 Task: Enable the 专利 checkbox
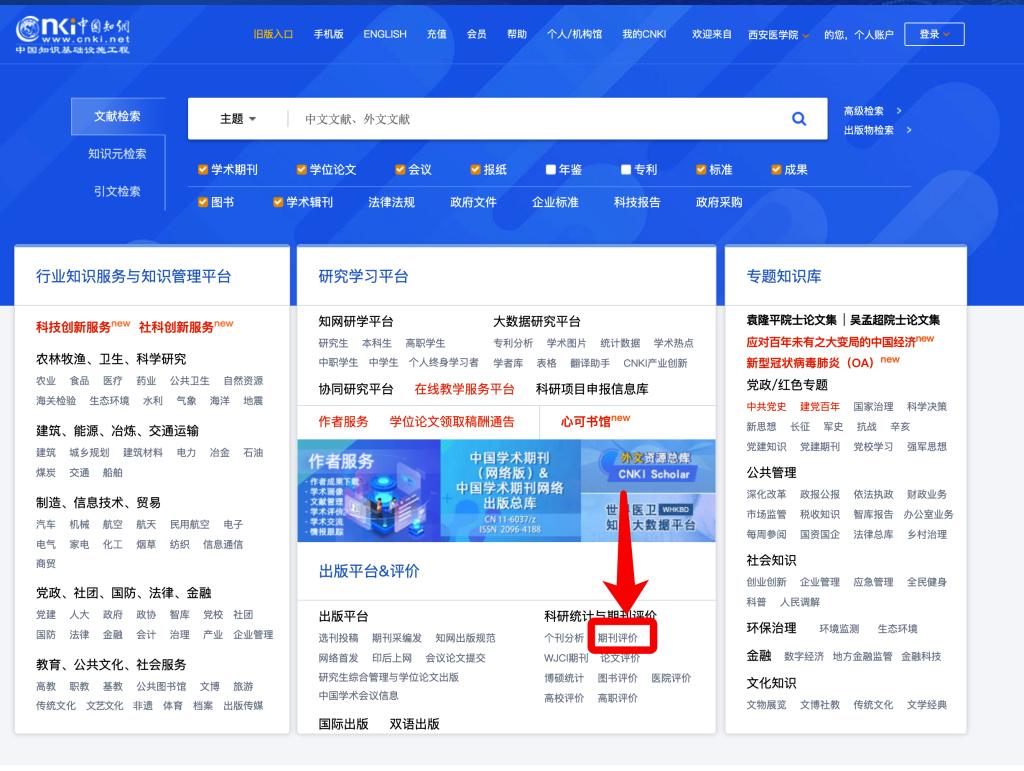pos(626,170)
